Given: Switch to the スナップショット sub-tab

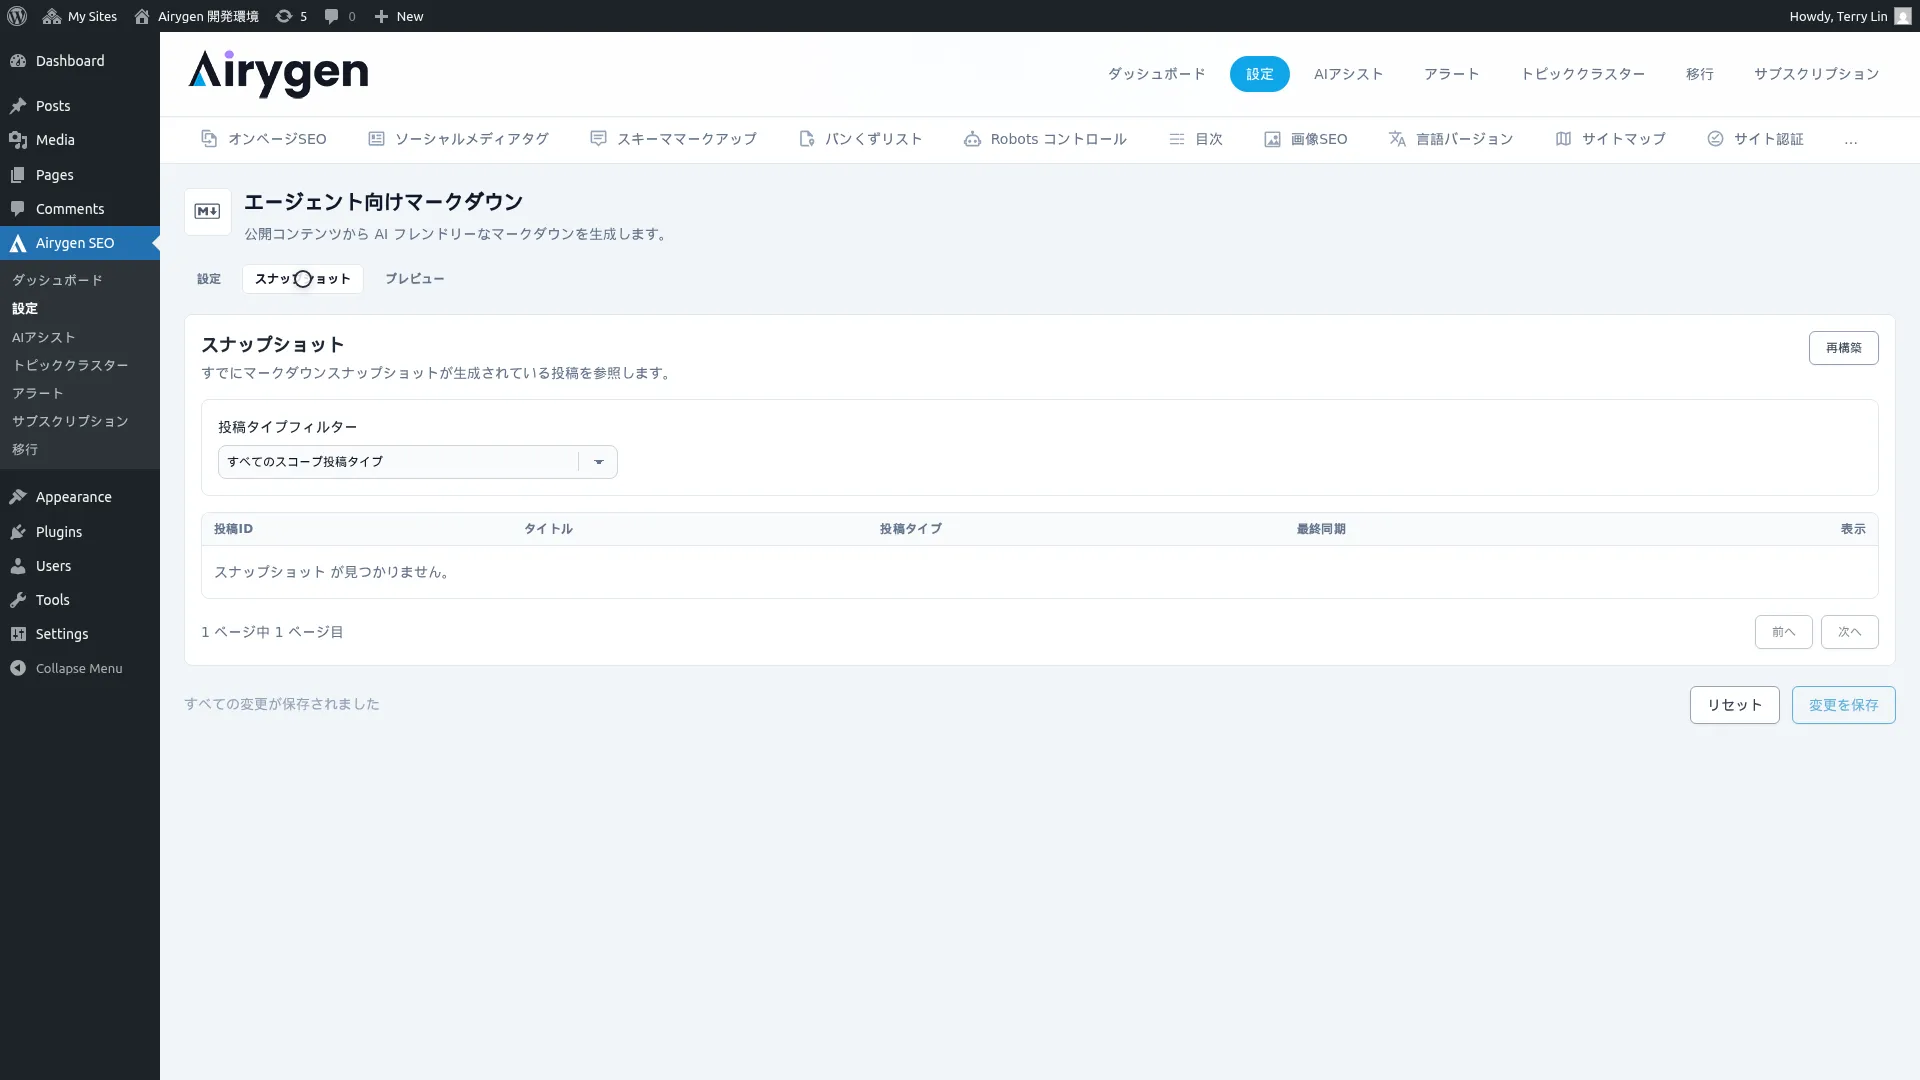Looking at the screenshot, I should (x=303, y=279).
